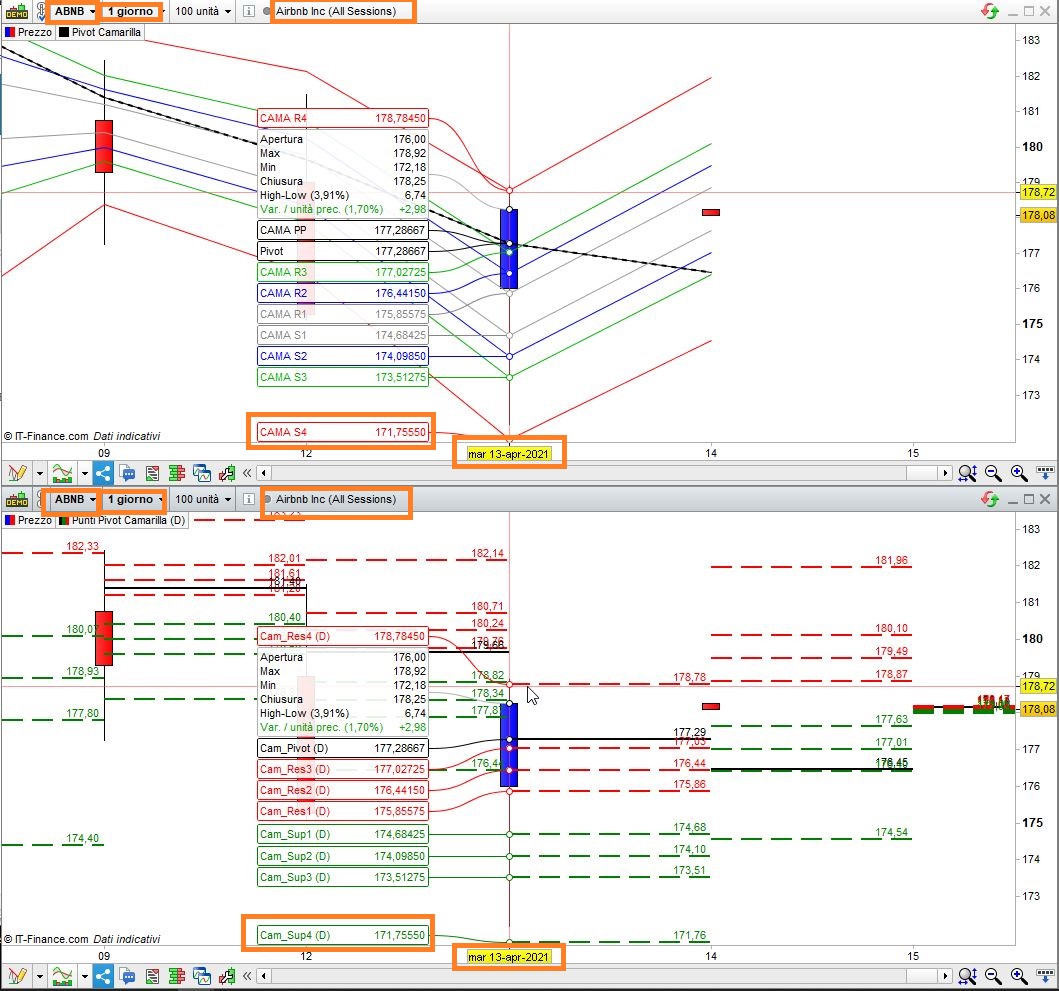This screenshot has width=1059, height=991.
Task: Click bottom chart scrollbar right arrow
Action: pos(945,975)
